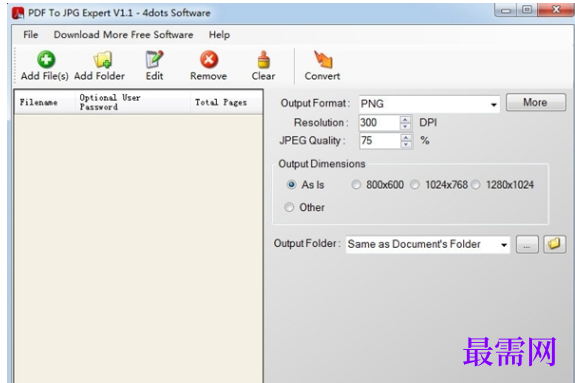Open the File menu
575x383 pixels.
pyautogui.click(x=30, y=34)
